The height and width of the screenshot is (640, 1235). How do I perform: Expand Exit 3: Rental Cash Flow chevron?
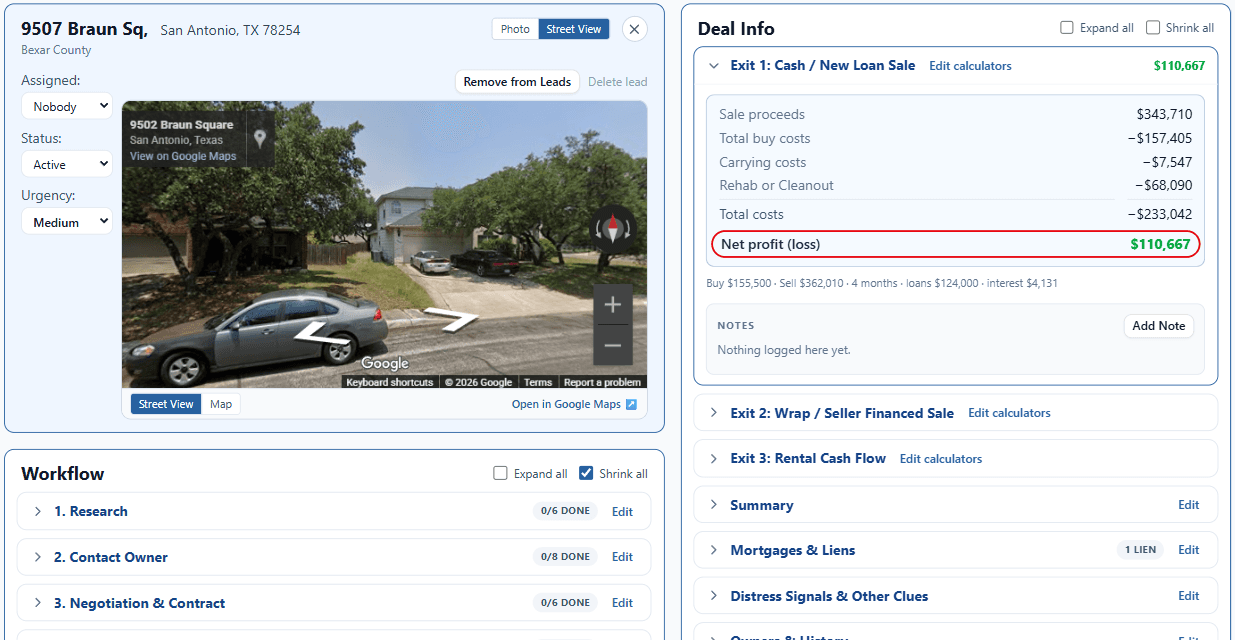click(x=714, y=459)
